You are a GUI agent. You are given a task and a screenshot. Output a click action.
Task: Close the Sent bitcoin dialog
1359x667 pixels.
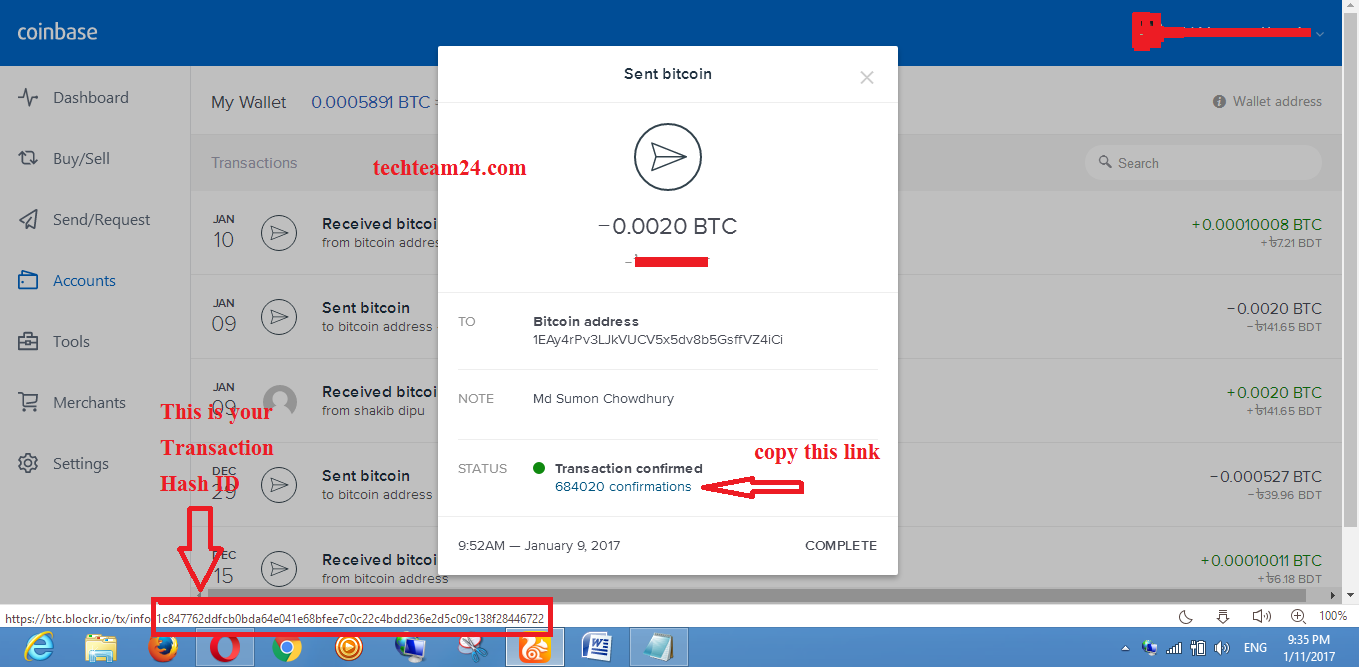pos(867,77)
